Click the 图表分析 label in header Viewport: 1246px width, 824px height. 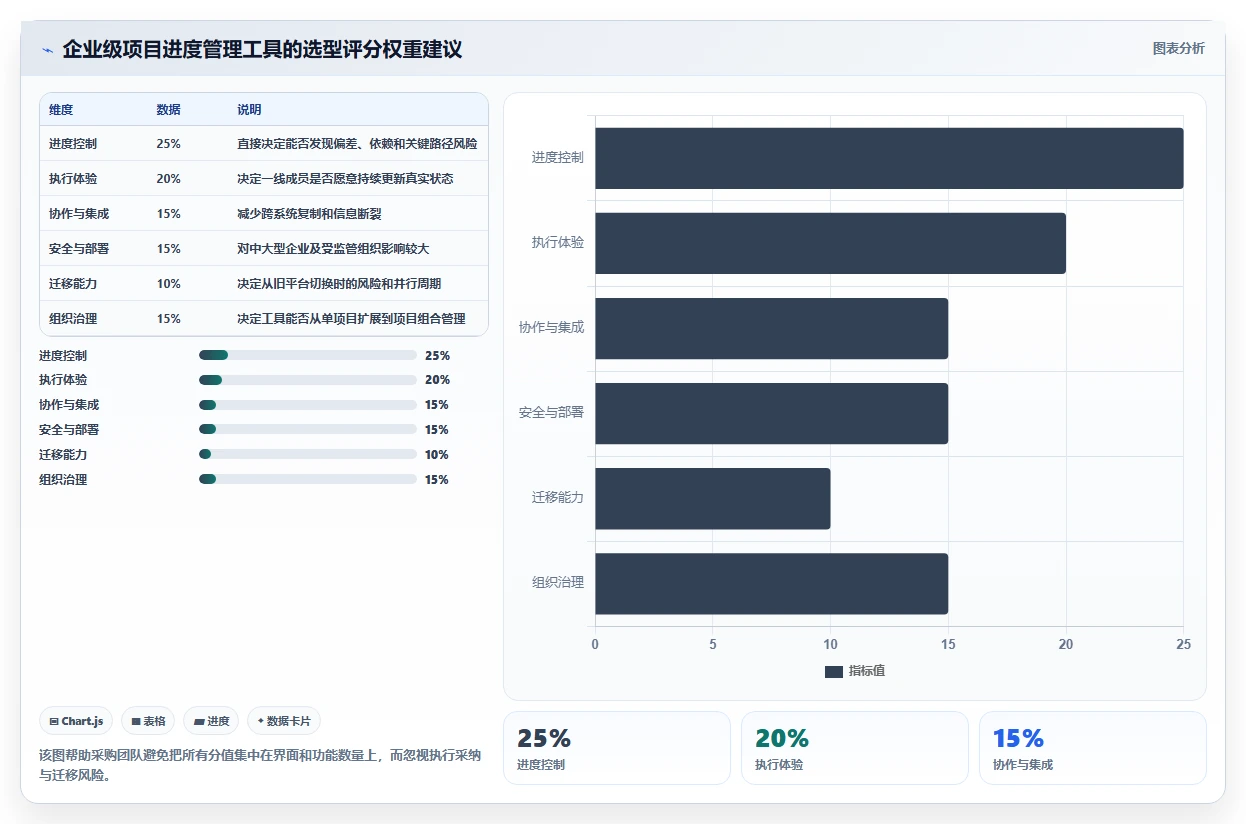pos(1178,48)
